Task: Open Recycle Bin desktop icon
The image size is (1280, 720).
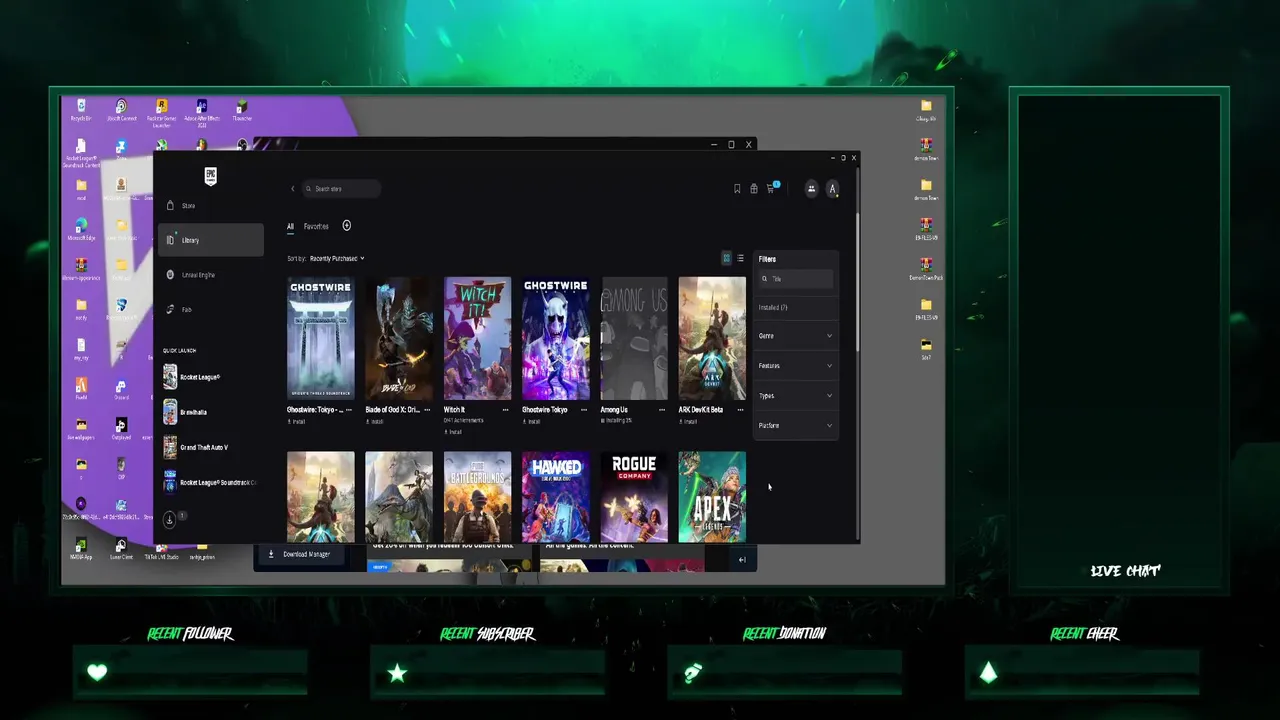Action: [x=81, y=111]
